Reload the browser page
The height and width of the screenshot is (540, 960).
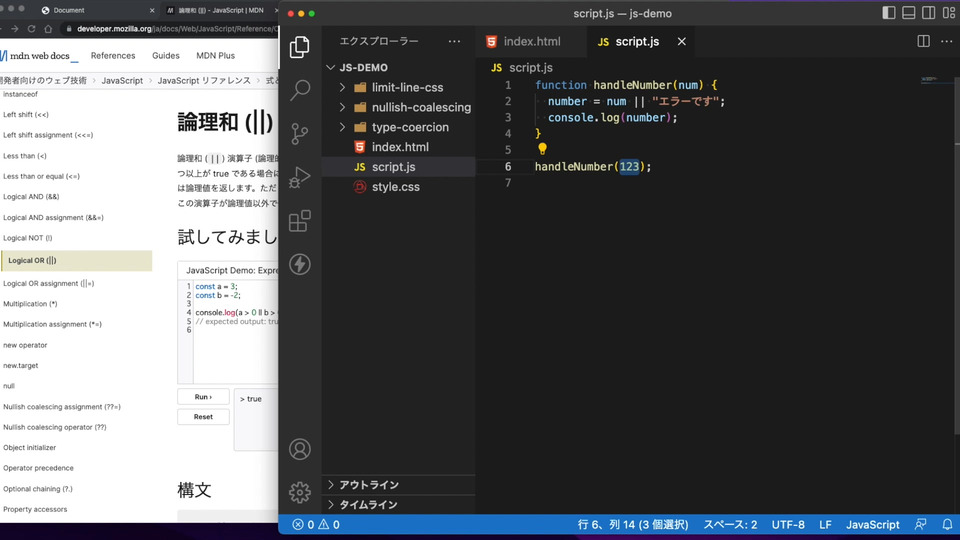coord(31,29)
